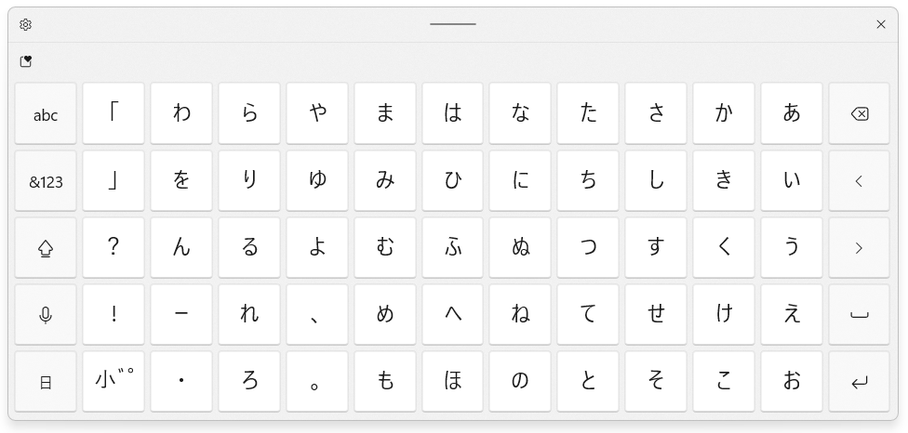
Task: Toggle the shift arrow key
Action: 45,248
